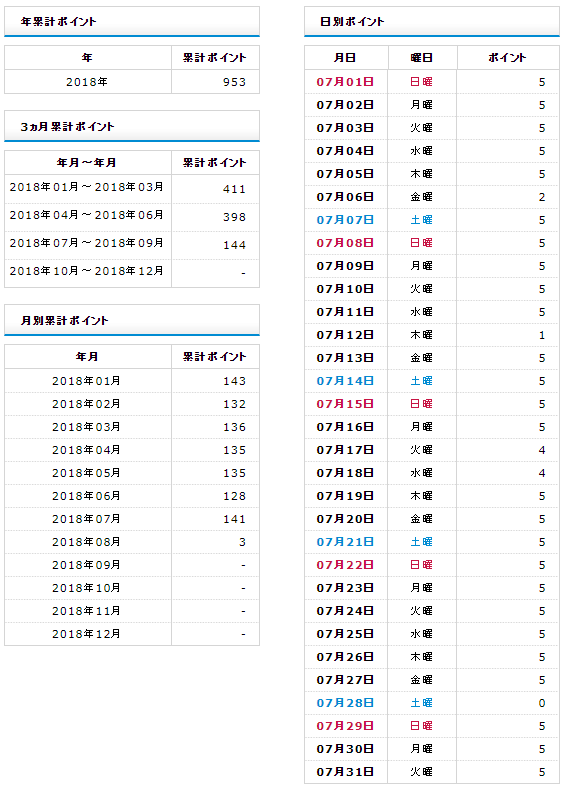Select the 07月31日 daily row
Viewport: 566px width, 791px height.
431,772
